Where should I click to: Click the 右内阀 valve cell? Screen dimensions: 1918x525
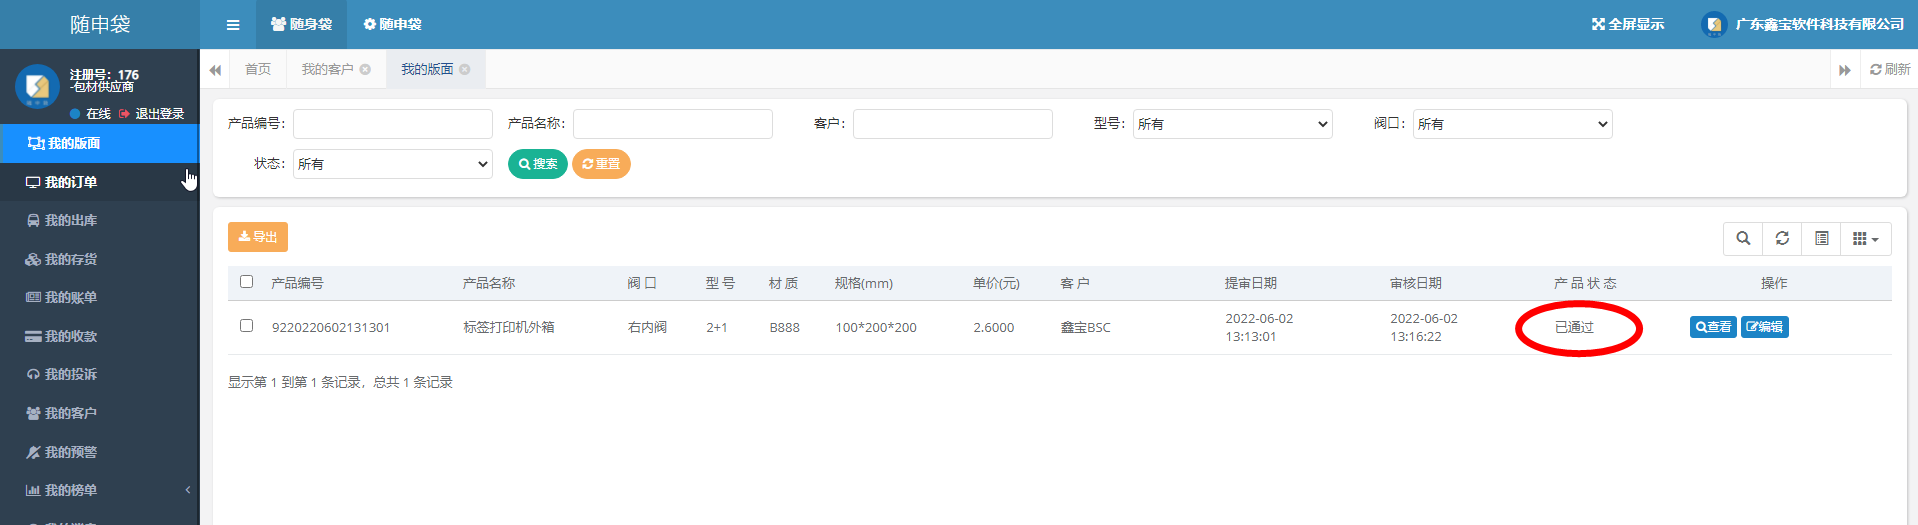[647, 327]
